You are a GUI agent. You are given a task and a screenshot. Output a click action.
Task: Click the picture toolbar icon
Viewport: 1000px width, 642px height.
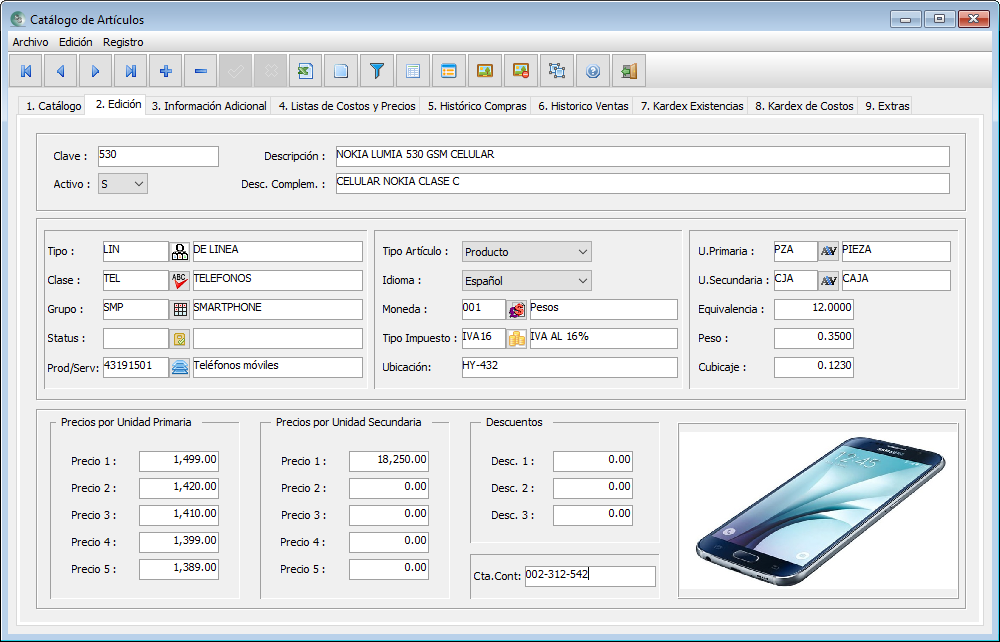click(x=485, y=71)
